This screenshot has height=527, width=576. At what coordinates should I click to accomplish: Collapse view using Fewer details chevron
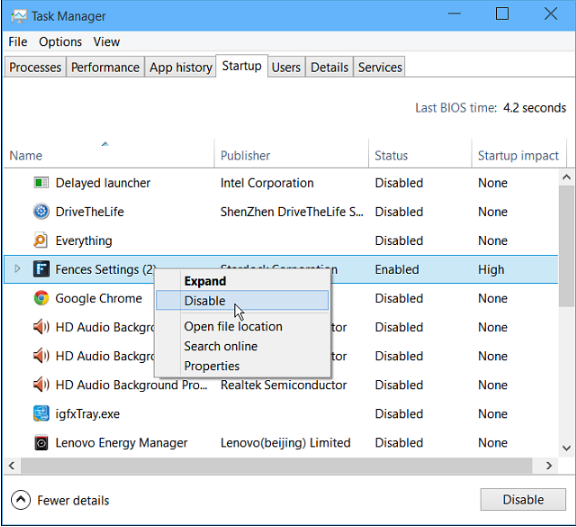(x=21, y=500)
